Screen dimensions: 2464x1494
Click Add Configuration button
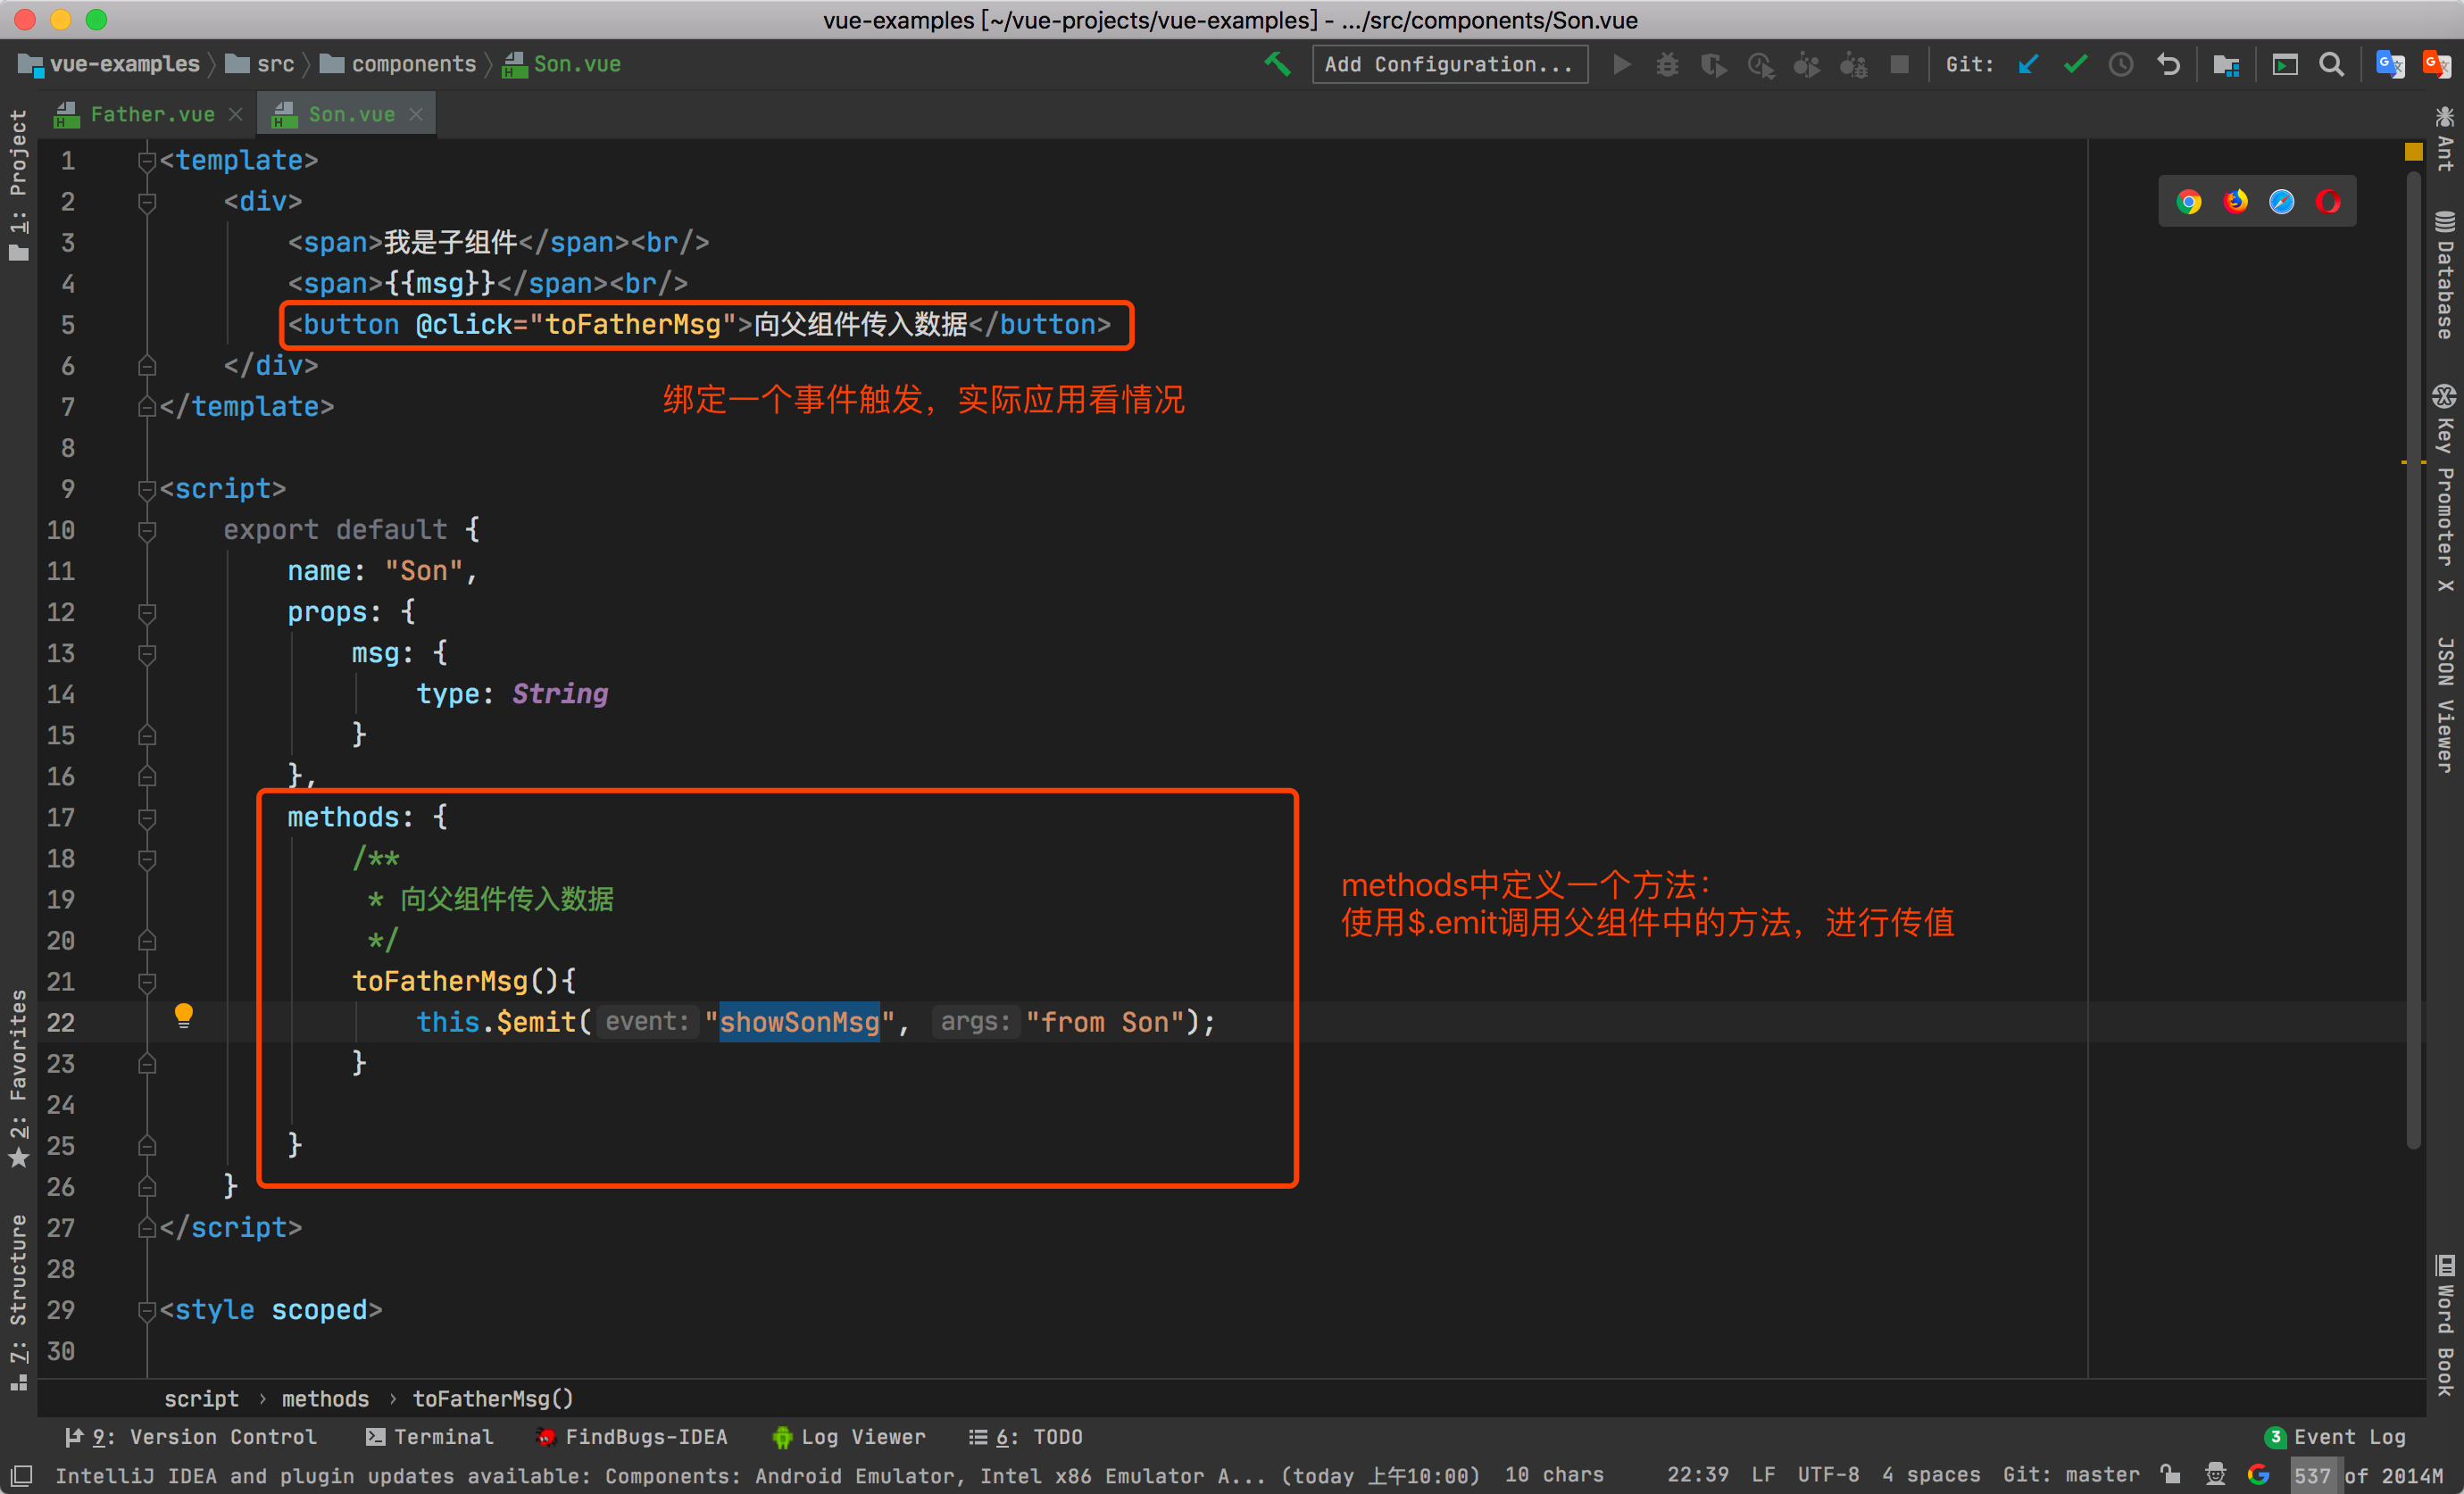tap(1449, 64)
